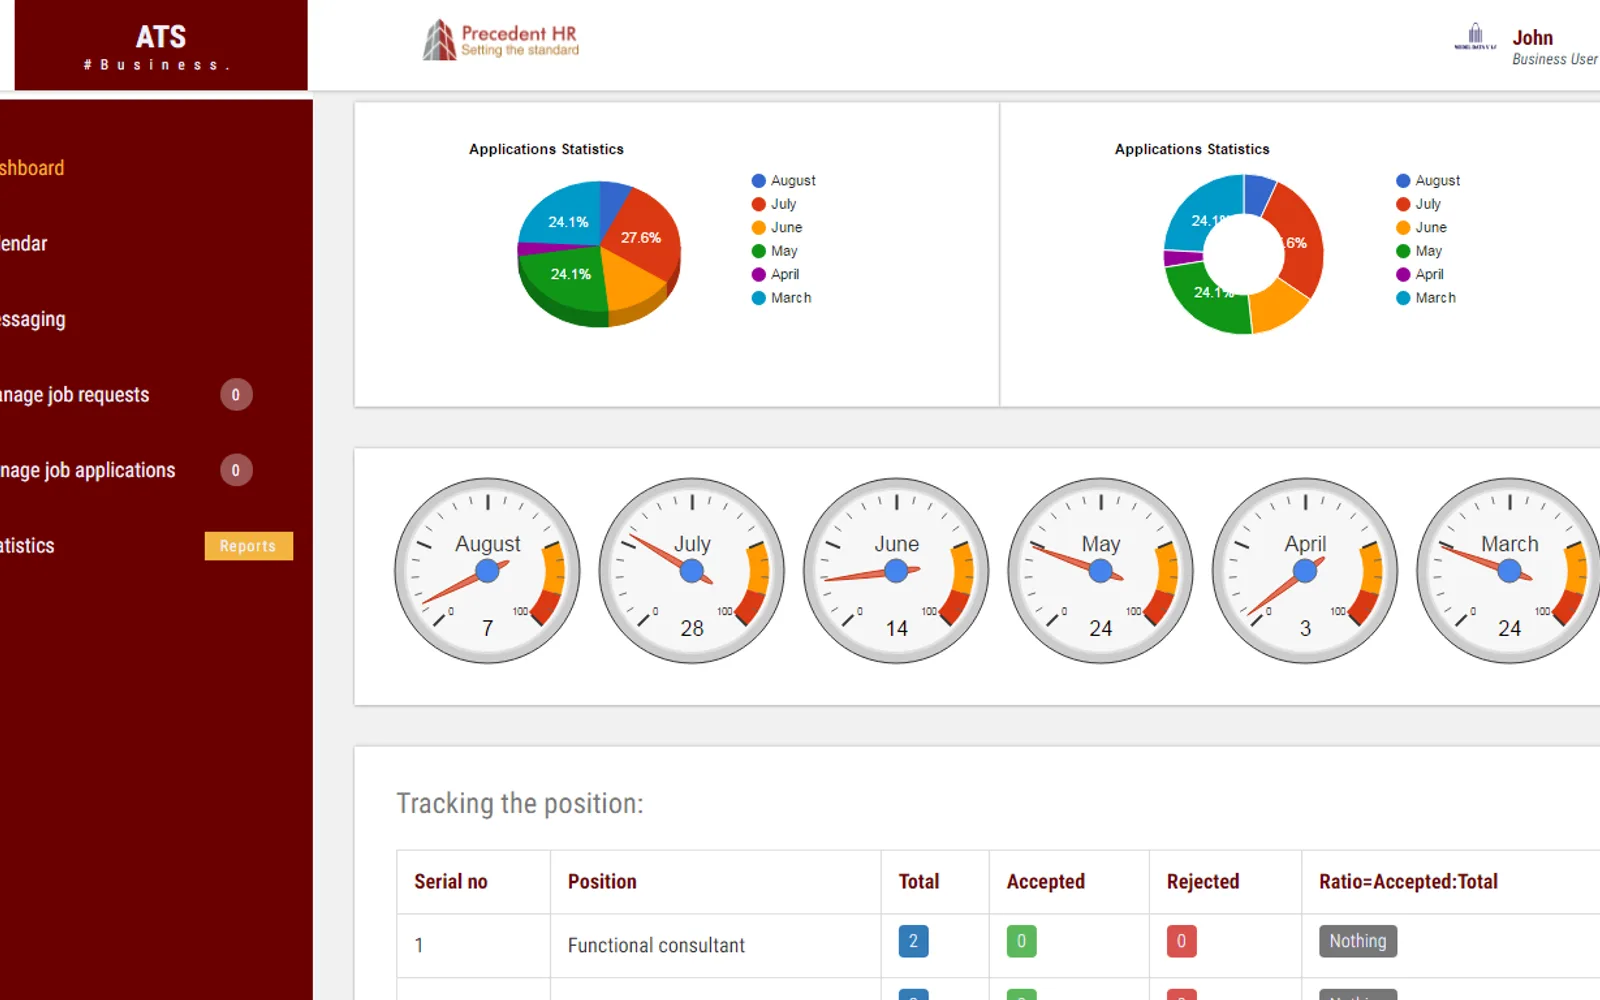1600x1000 pixels.
Task: Click August legend dot in pie chart
Action: [x=758, y=181]
